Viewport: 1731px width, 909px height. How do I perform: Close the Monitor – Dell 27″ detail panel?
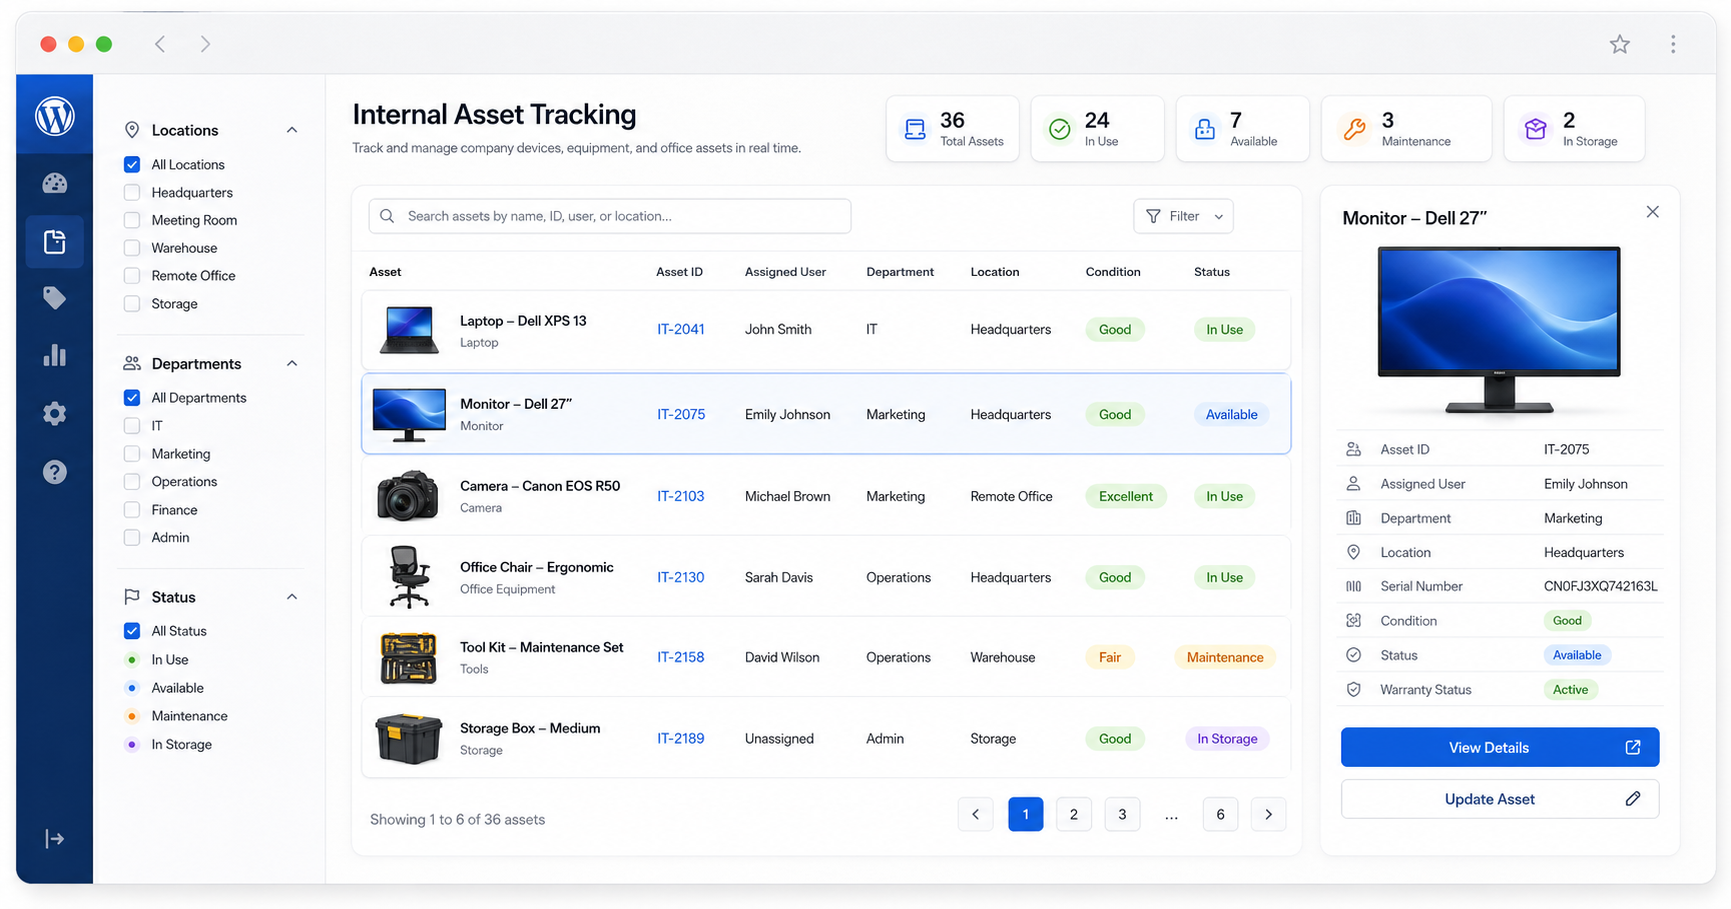[x=1652, y=212]
